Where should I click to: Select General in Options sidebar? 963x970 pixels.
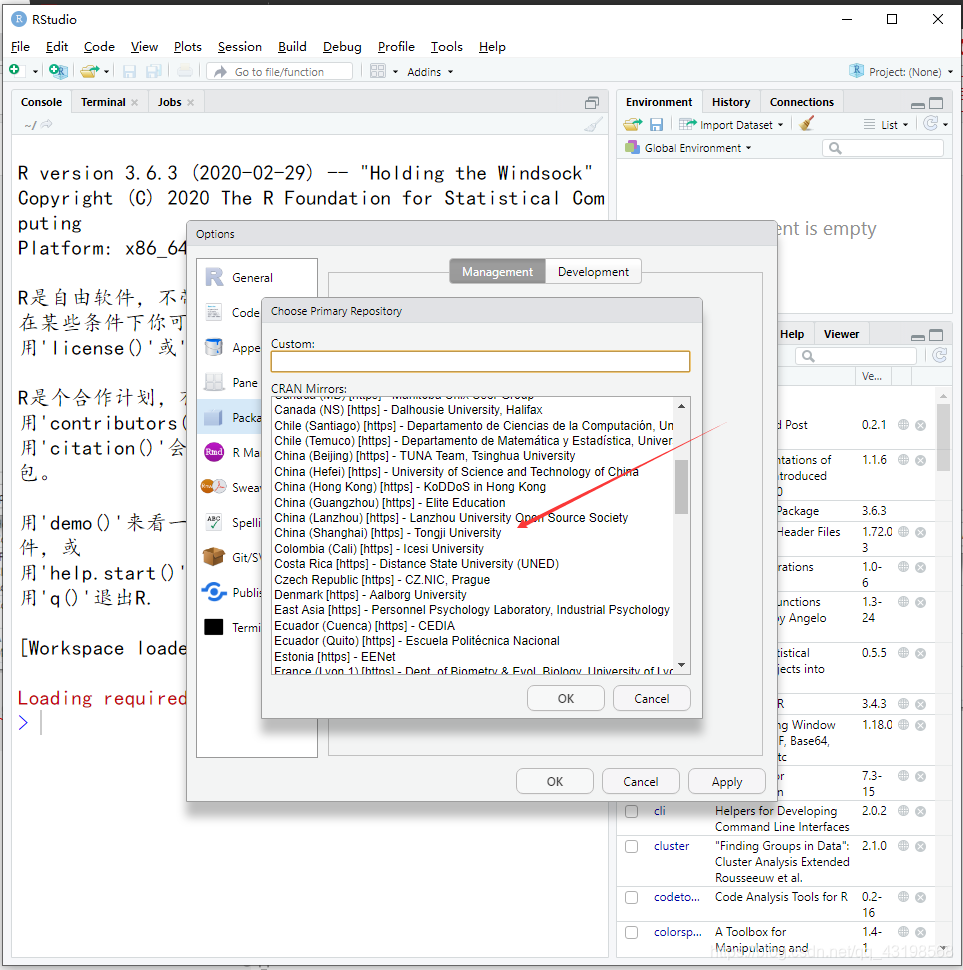click(x=257, y=278)
